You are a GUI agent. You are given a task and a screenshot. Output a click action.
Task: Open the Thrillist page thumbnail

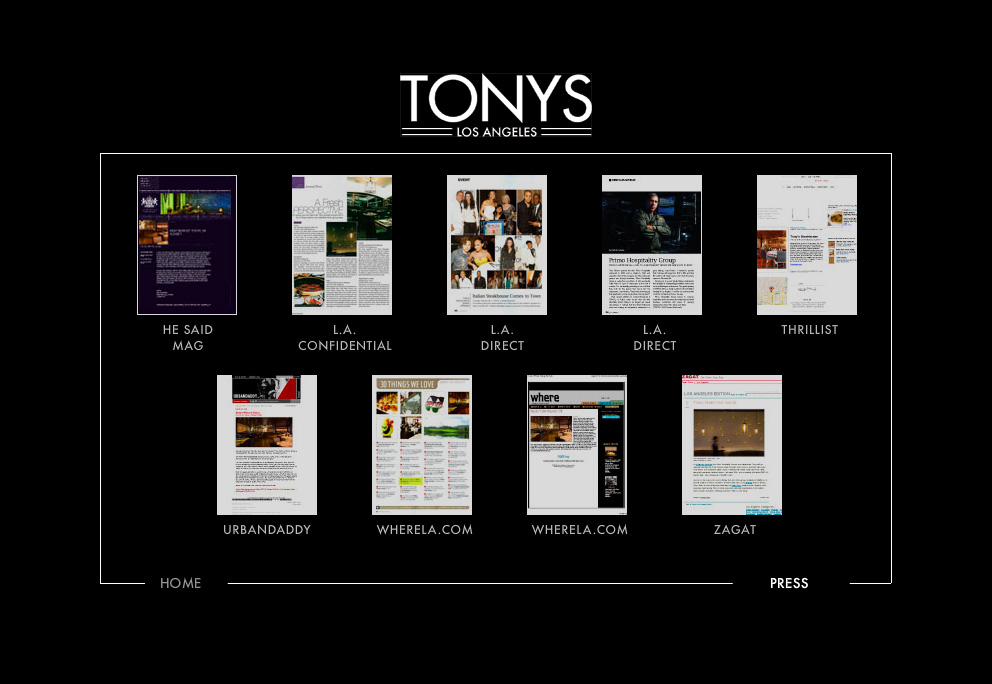(807, 245)
